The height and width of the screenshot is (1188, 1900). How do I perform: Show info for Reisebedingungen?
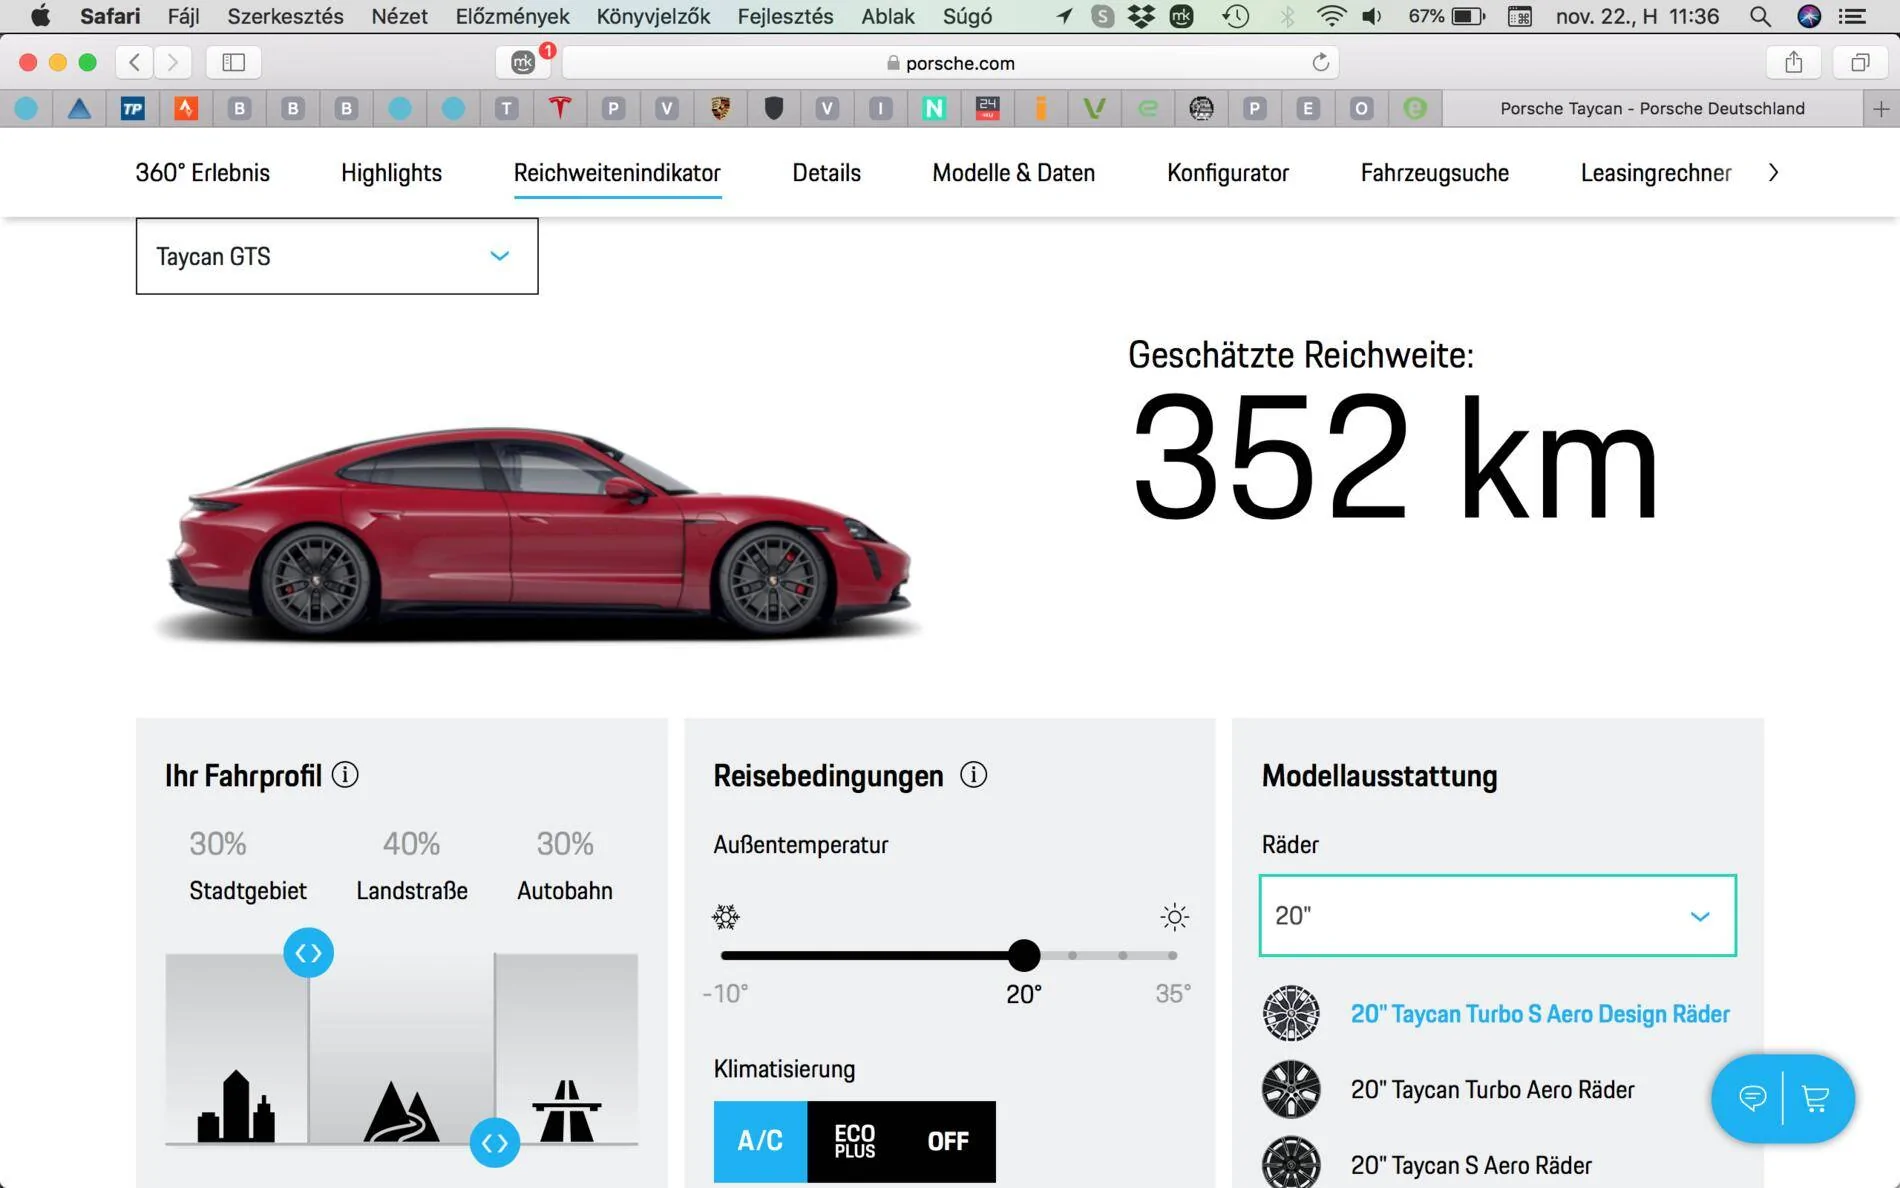[973, 775]
